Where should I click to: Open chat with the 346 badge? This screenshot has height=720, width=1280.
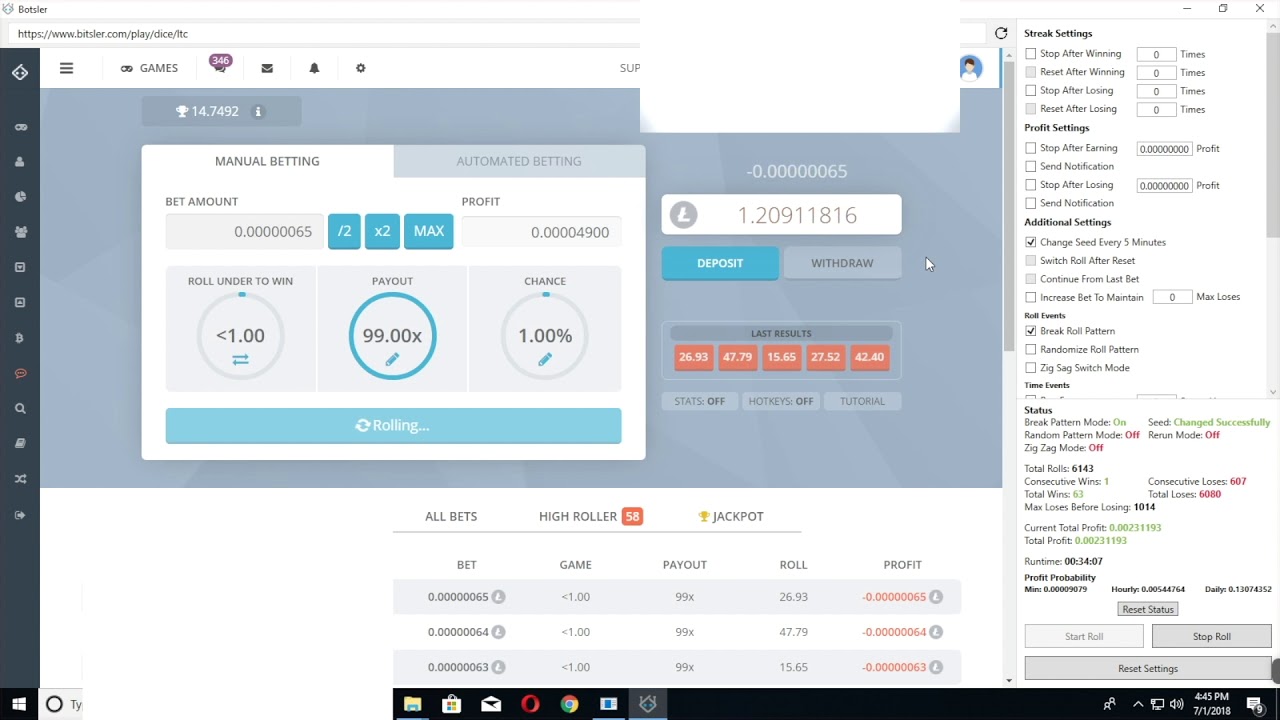click(x=220, y=67)
